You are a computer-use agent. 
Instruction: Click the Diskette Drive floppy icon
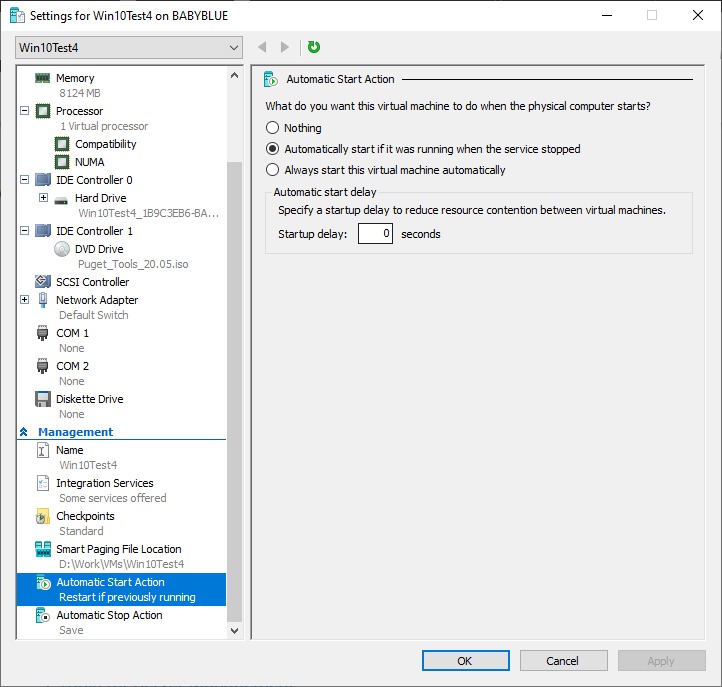point(43,399)
